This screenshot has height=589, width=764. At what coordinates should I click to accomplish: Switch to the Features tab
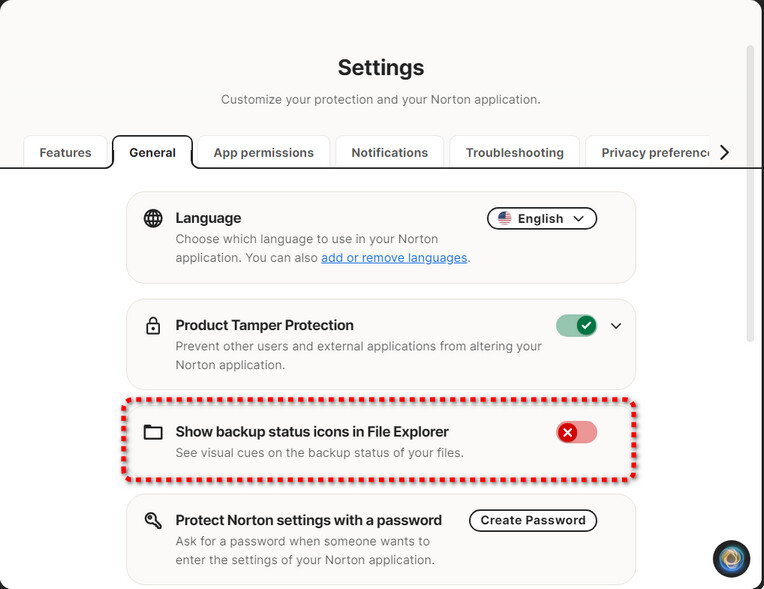coord(65,153)
